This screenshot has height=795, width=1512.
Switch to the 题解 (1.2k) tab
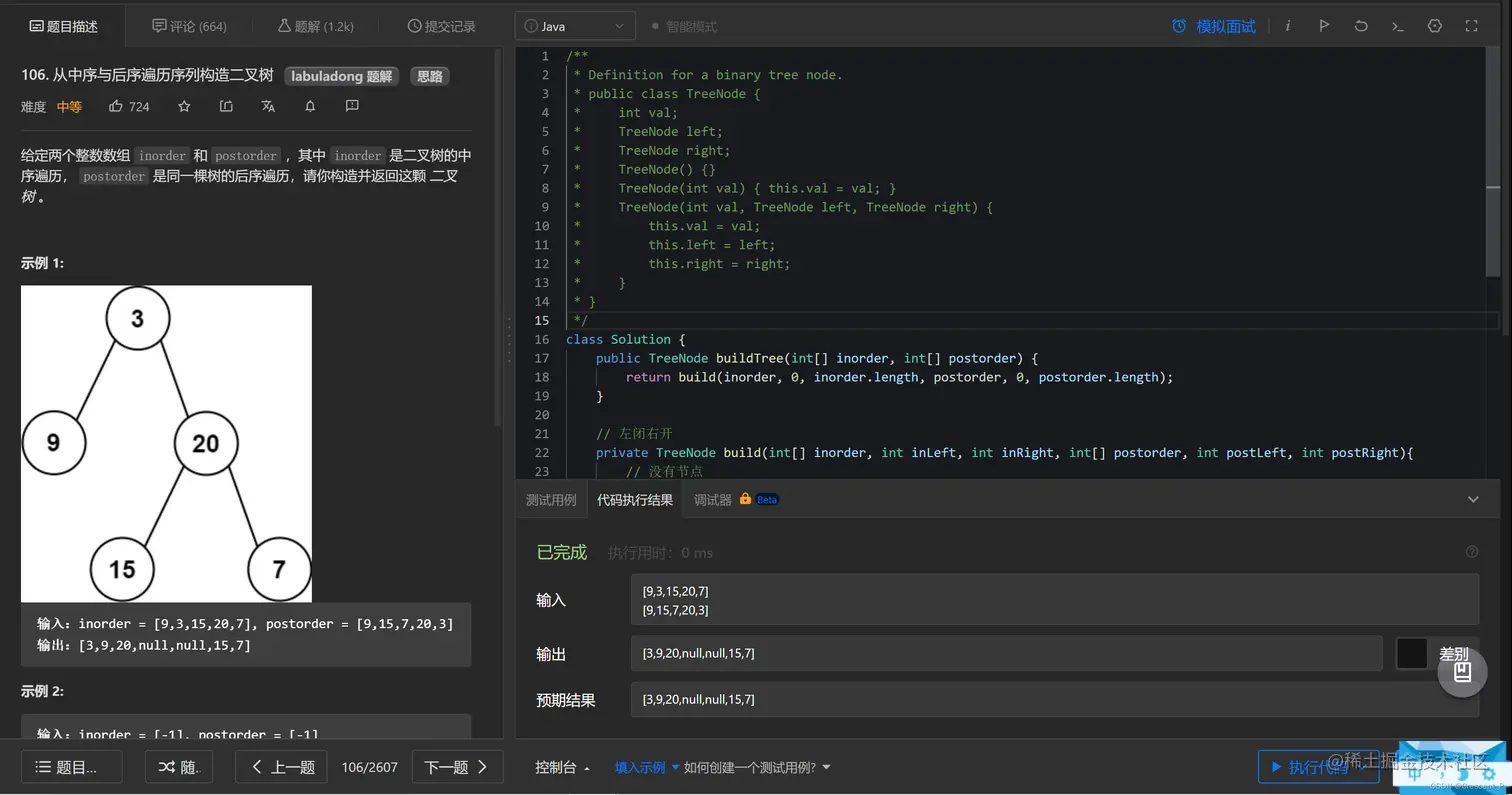coord(315,27)
